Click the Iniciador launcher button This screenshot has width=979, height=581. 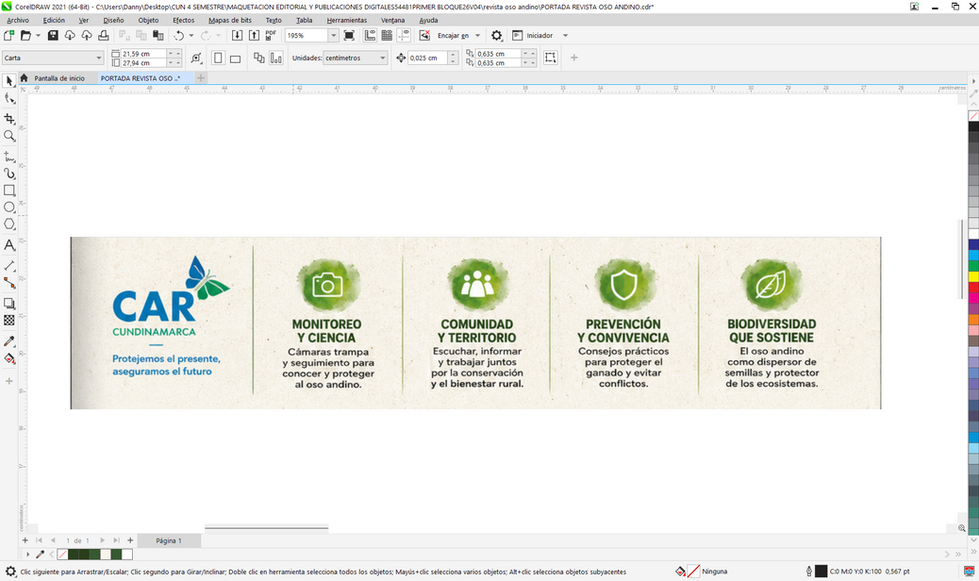pyautogui.click(x=539, y=36)
